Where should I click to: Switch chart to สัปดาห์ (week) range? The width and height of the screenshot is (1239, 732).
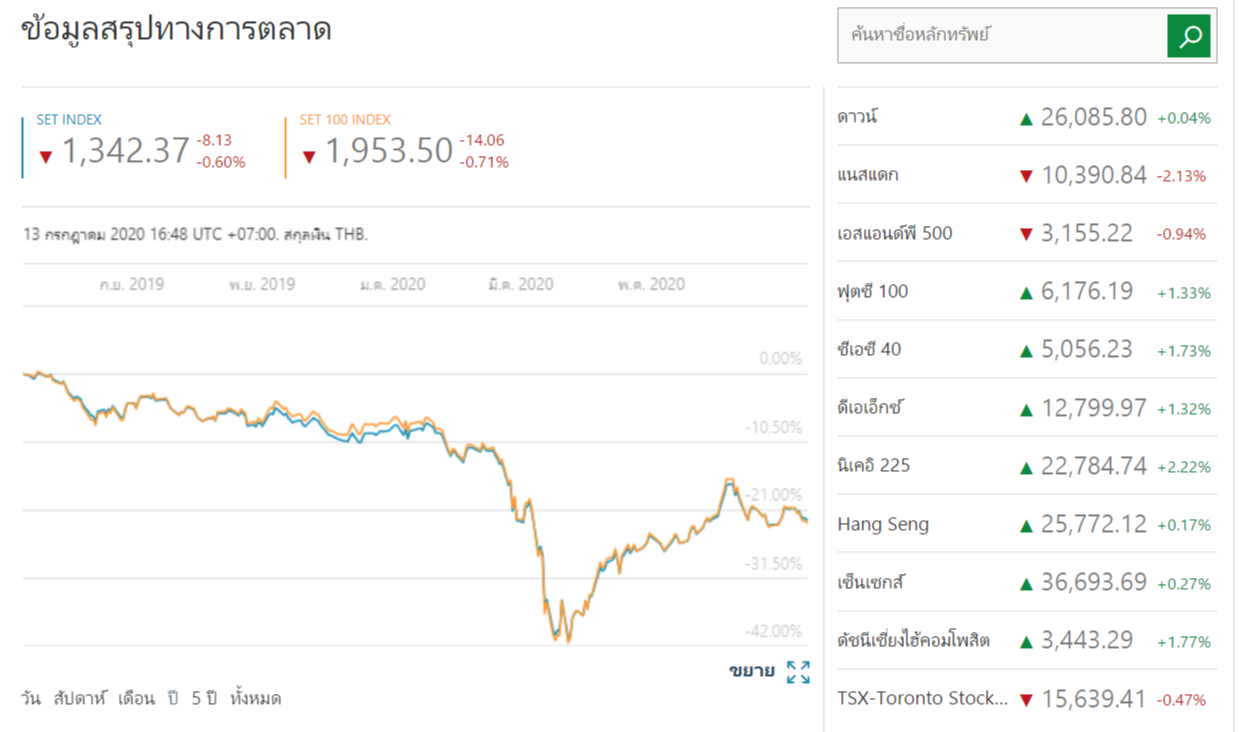point(80,698)
